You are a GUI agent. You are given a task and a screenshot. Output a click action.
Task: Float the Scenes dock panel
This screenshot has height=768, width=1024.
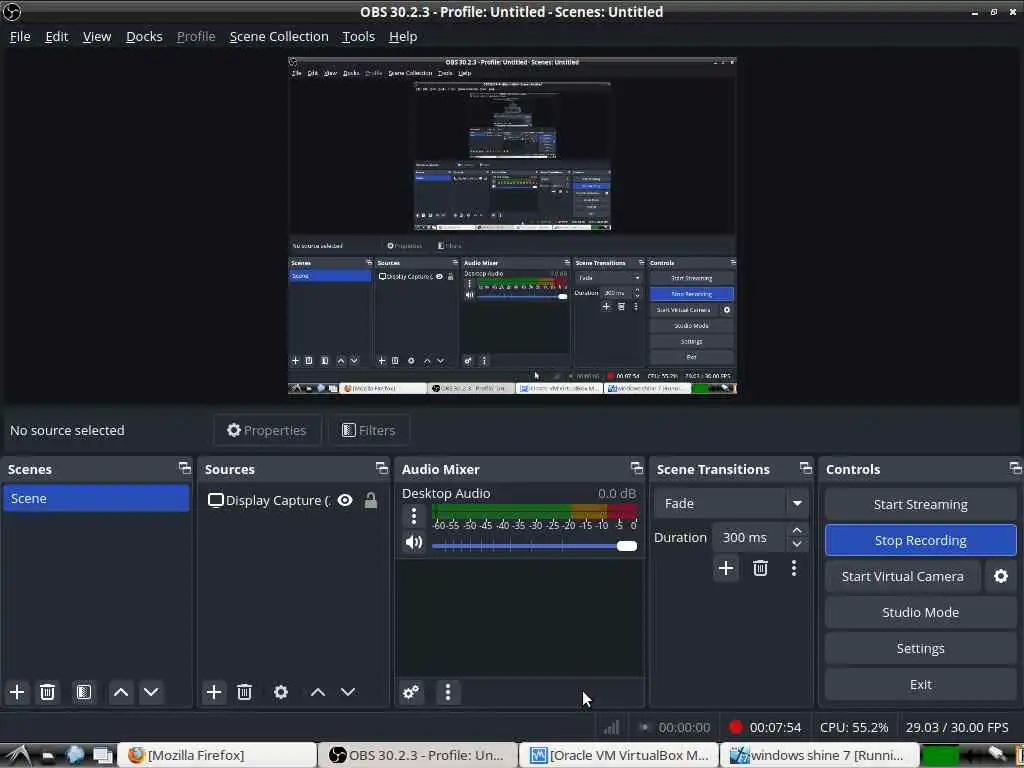185,468
